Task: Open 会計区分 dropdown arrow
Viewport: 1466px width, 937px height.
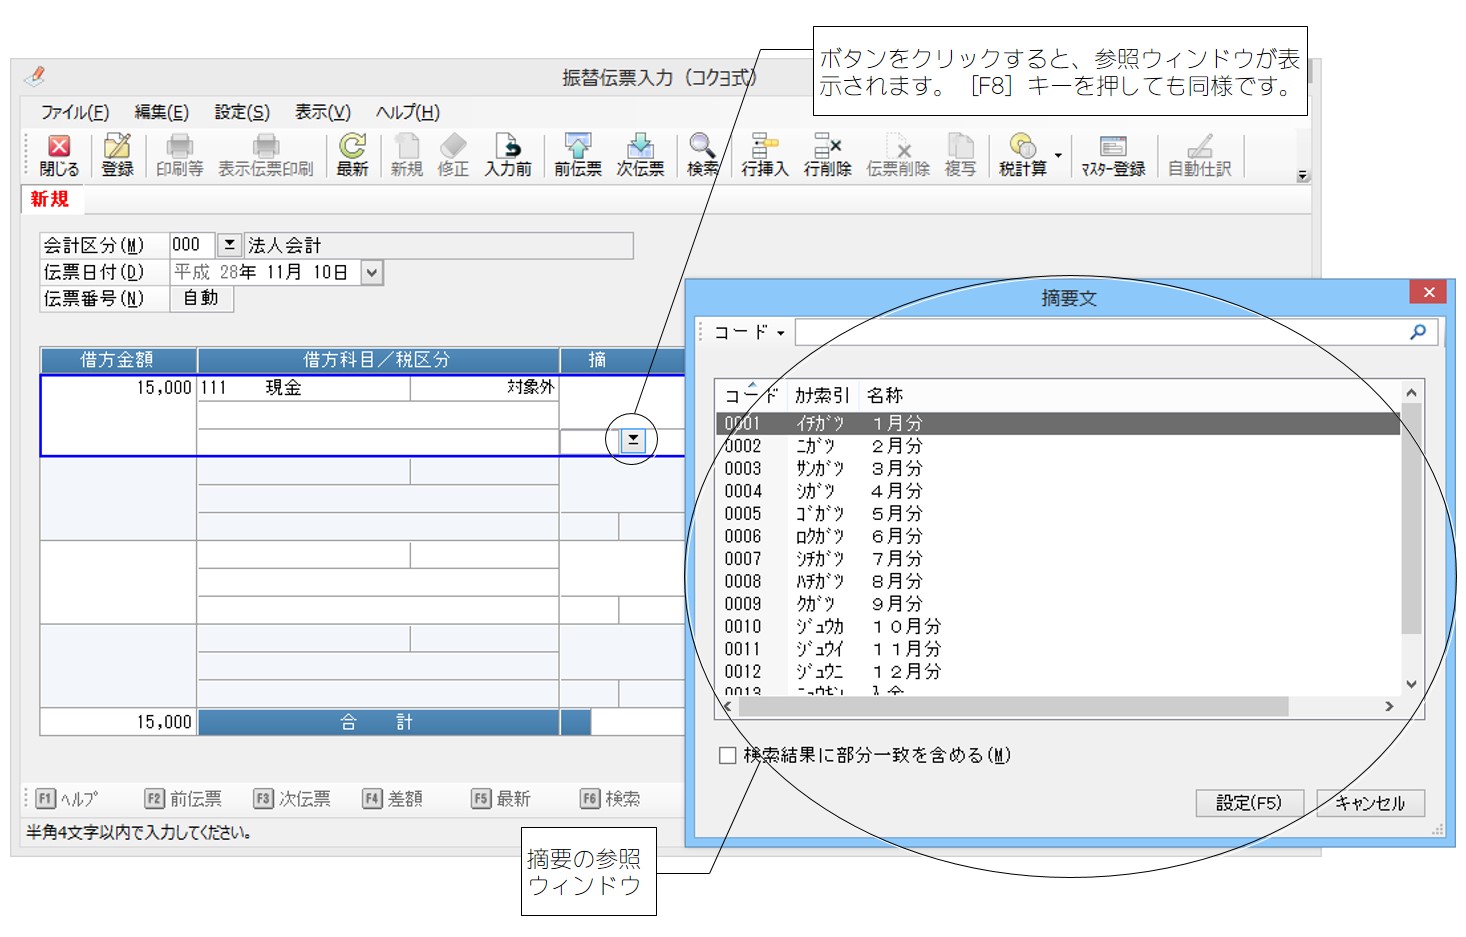Action: coord(230,245)
